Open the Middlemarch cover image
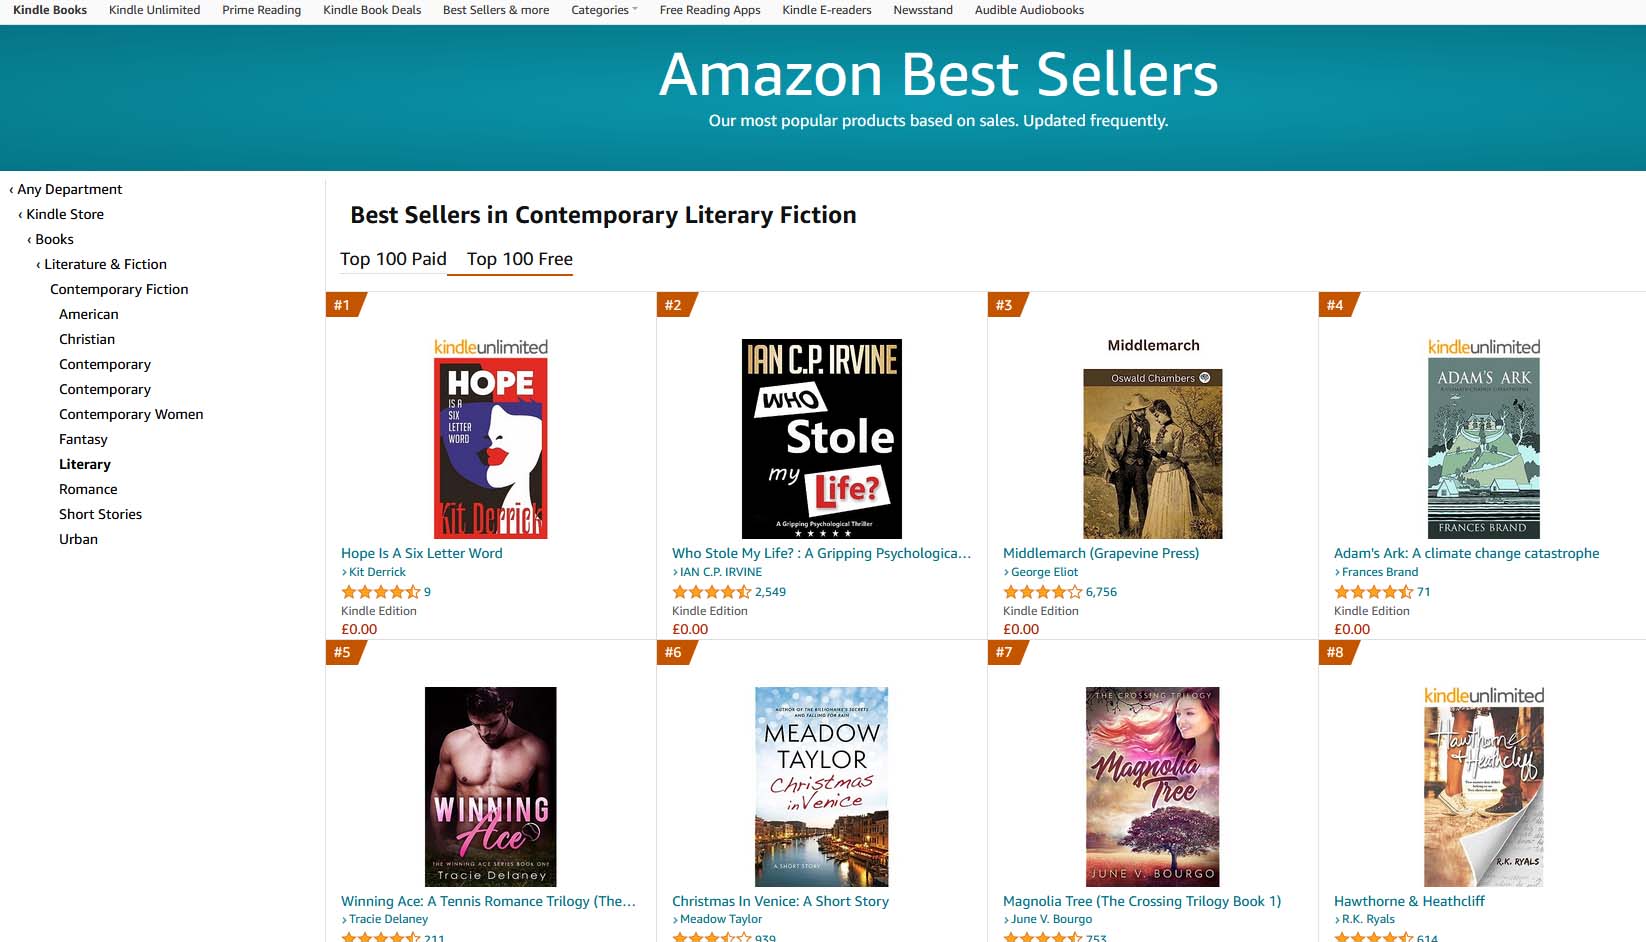The image size is (1646, 942). [1152, 453]
